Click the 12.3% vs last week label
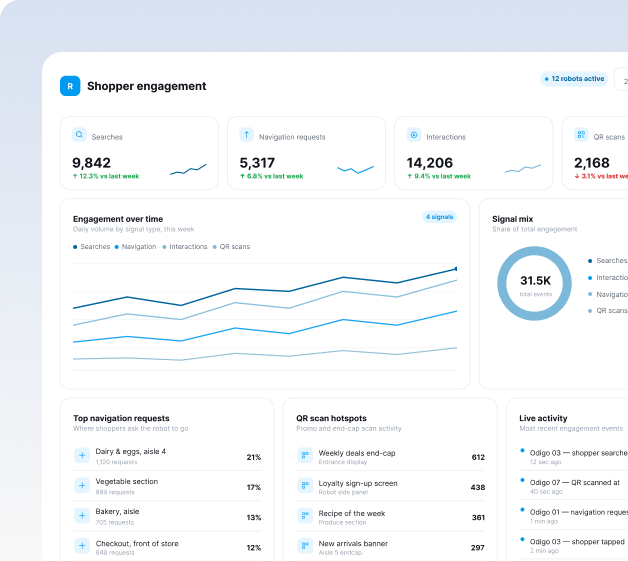 coord(106,176)
